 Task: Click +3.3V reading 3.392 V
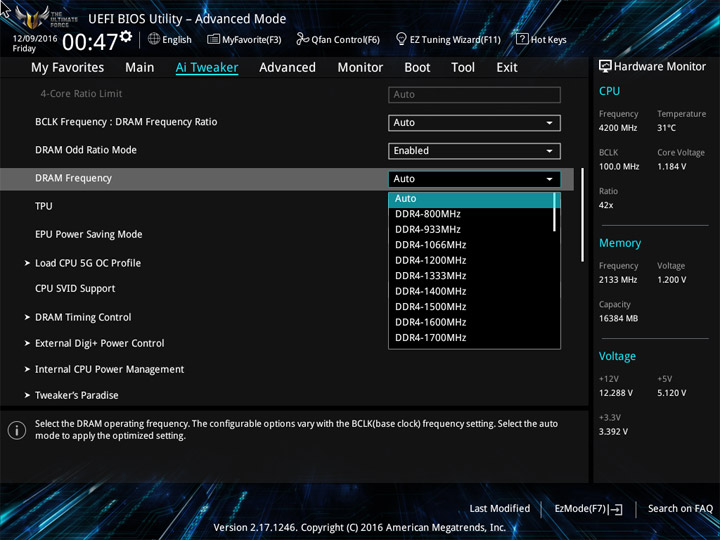pyautogui.click(x=613, y=432)
